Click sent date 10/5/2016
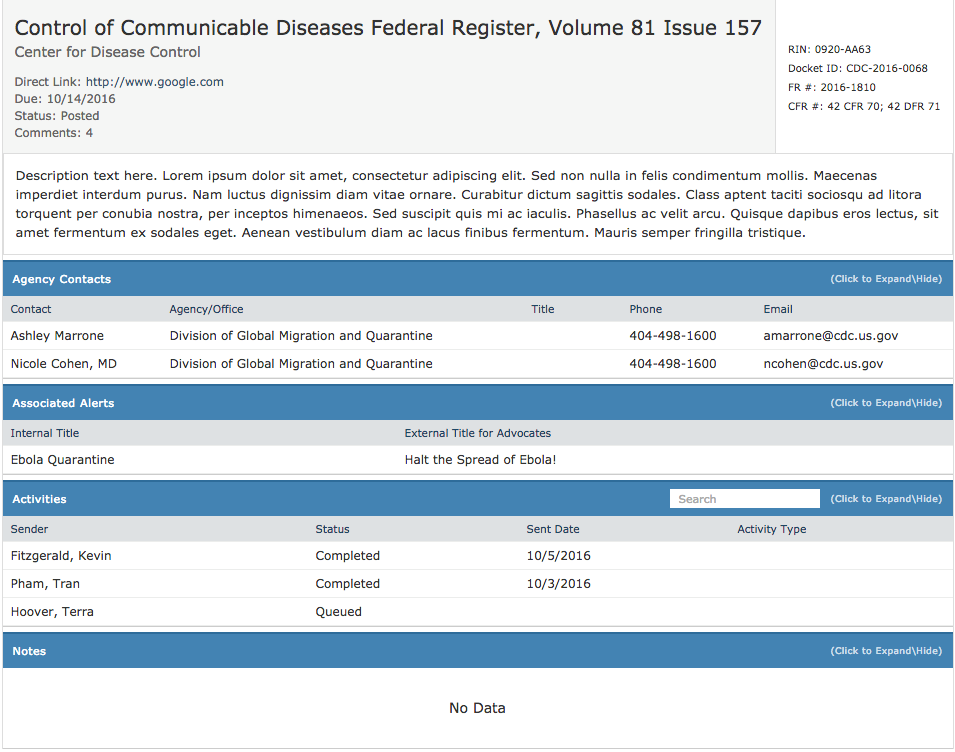The height and width of the screenshot is (752, 955). (x=559, y=556)
